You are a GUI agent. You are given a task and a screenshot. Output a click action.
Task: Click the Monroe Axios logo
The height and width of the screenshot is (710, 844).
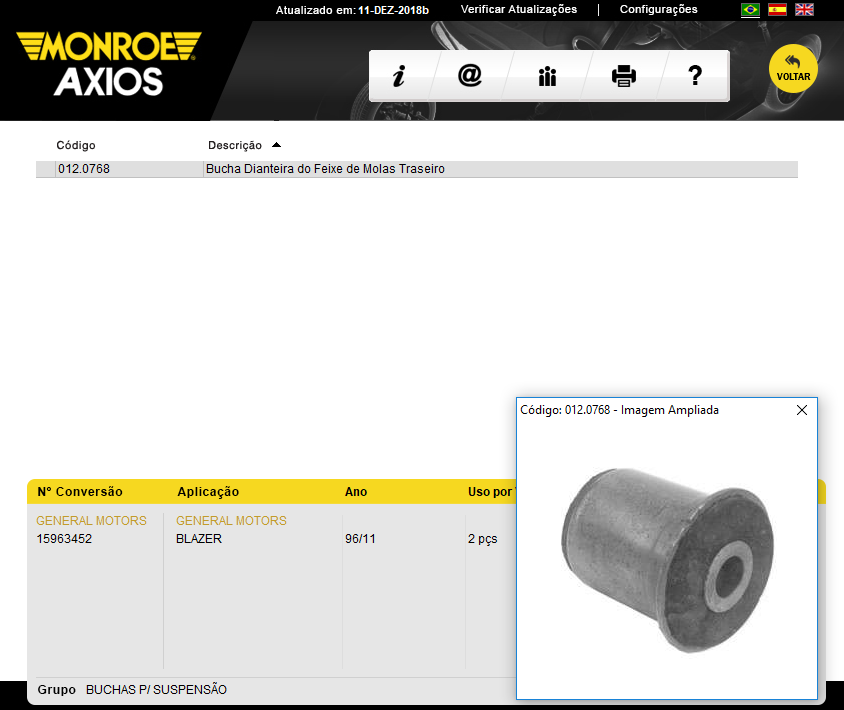point(108,62)
